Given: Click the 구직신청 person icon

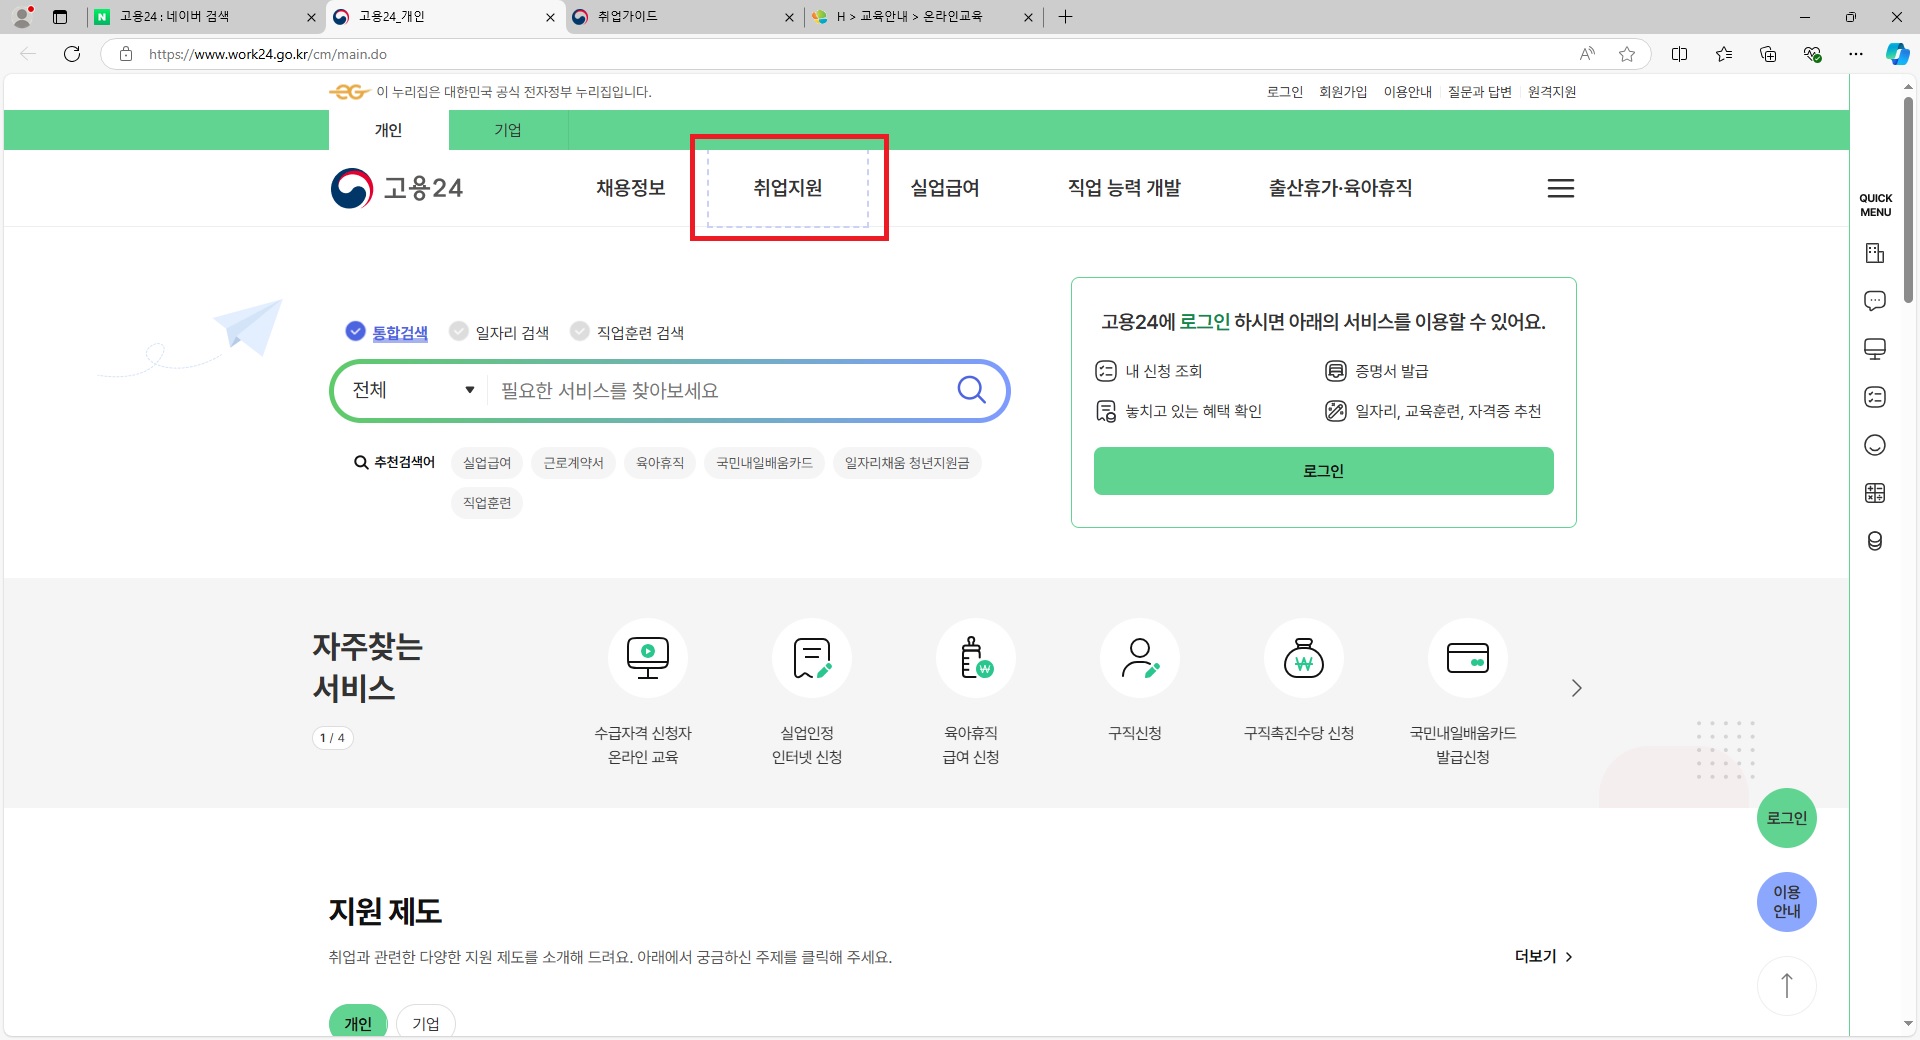Looking at the screenshot, I should [x=1139, y=658].
